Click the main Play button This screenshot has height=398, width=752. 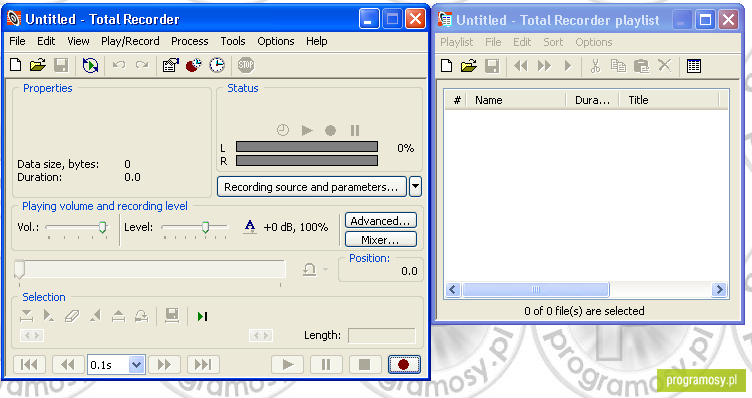[287, 365]
